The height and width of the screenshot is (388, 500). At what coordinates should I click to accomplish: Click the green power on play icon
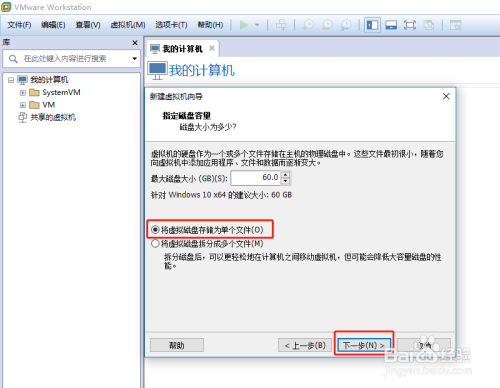[x=244, y=25]
